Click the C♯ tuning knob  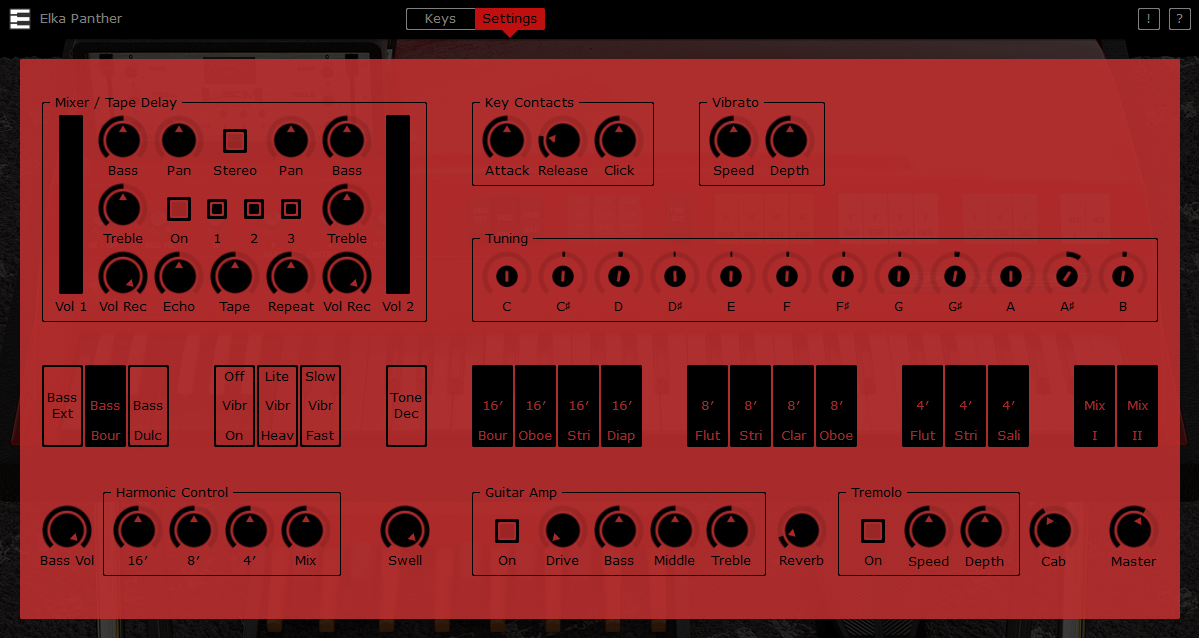pos(563,276)
